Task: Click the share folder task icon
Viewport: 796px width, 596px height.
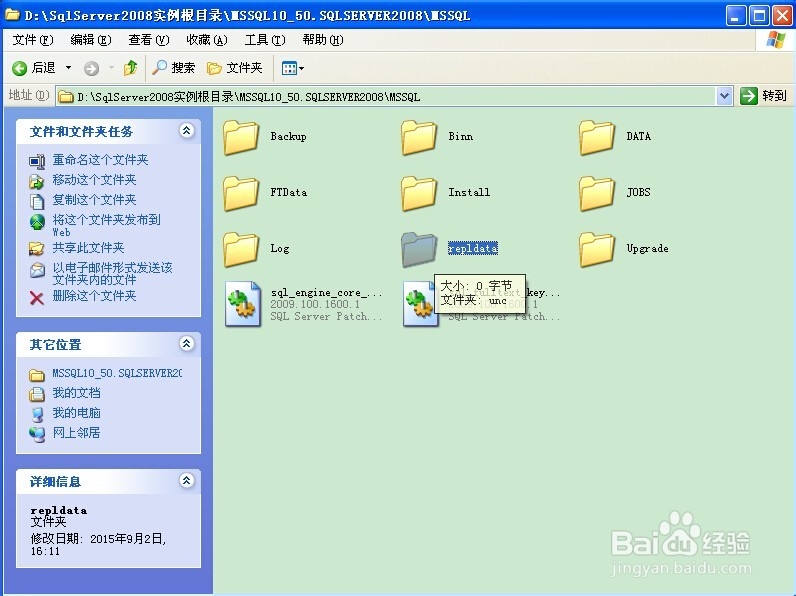Action: (37, 249)
